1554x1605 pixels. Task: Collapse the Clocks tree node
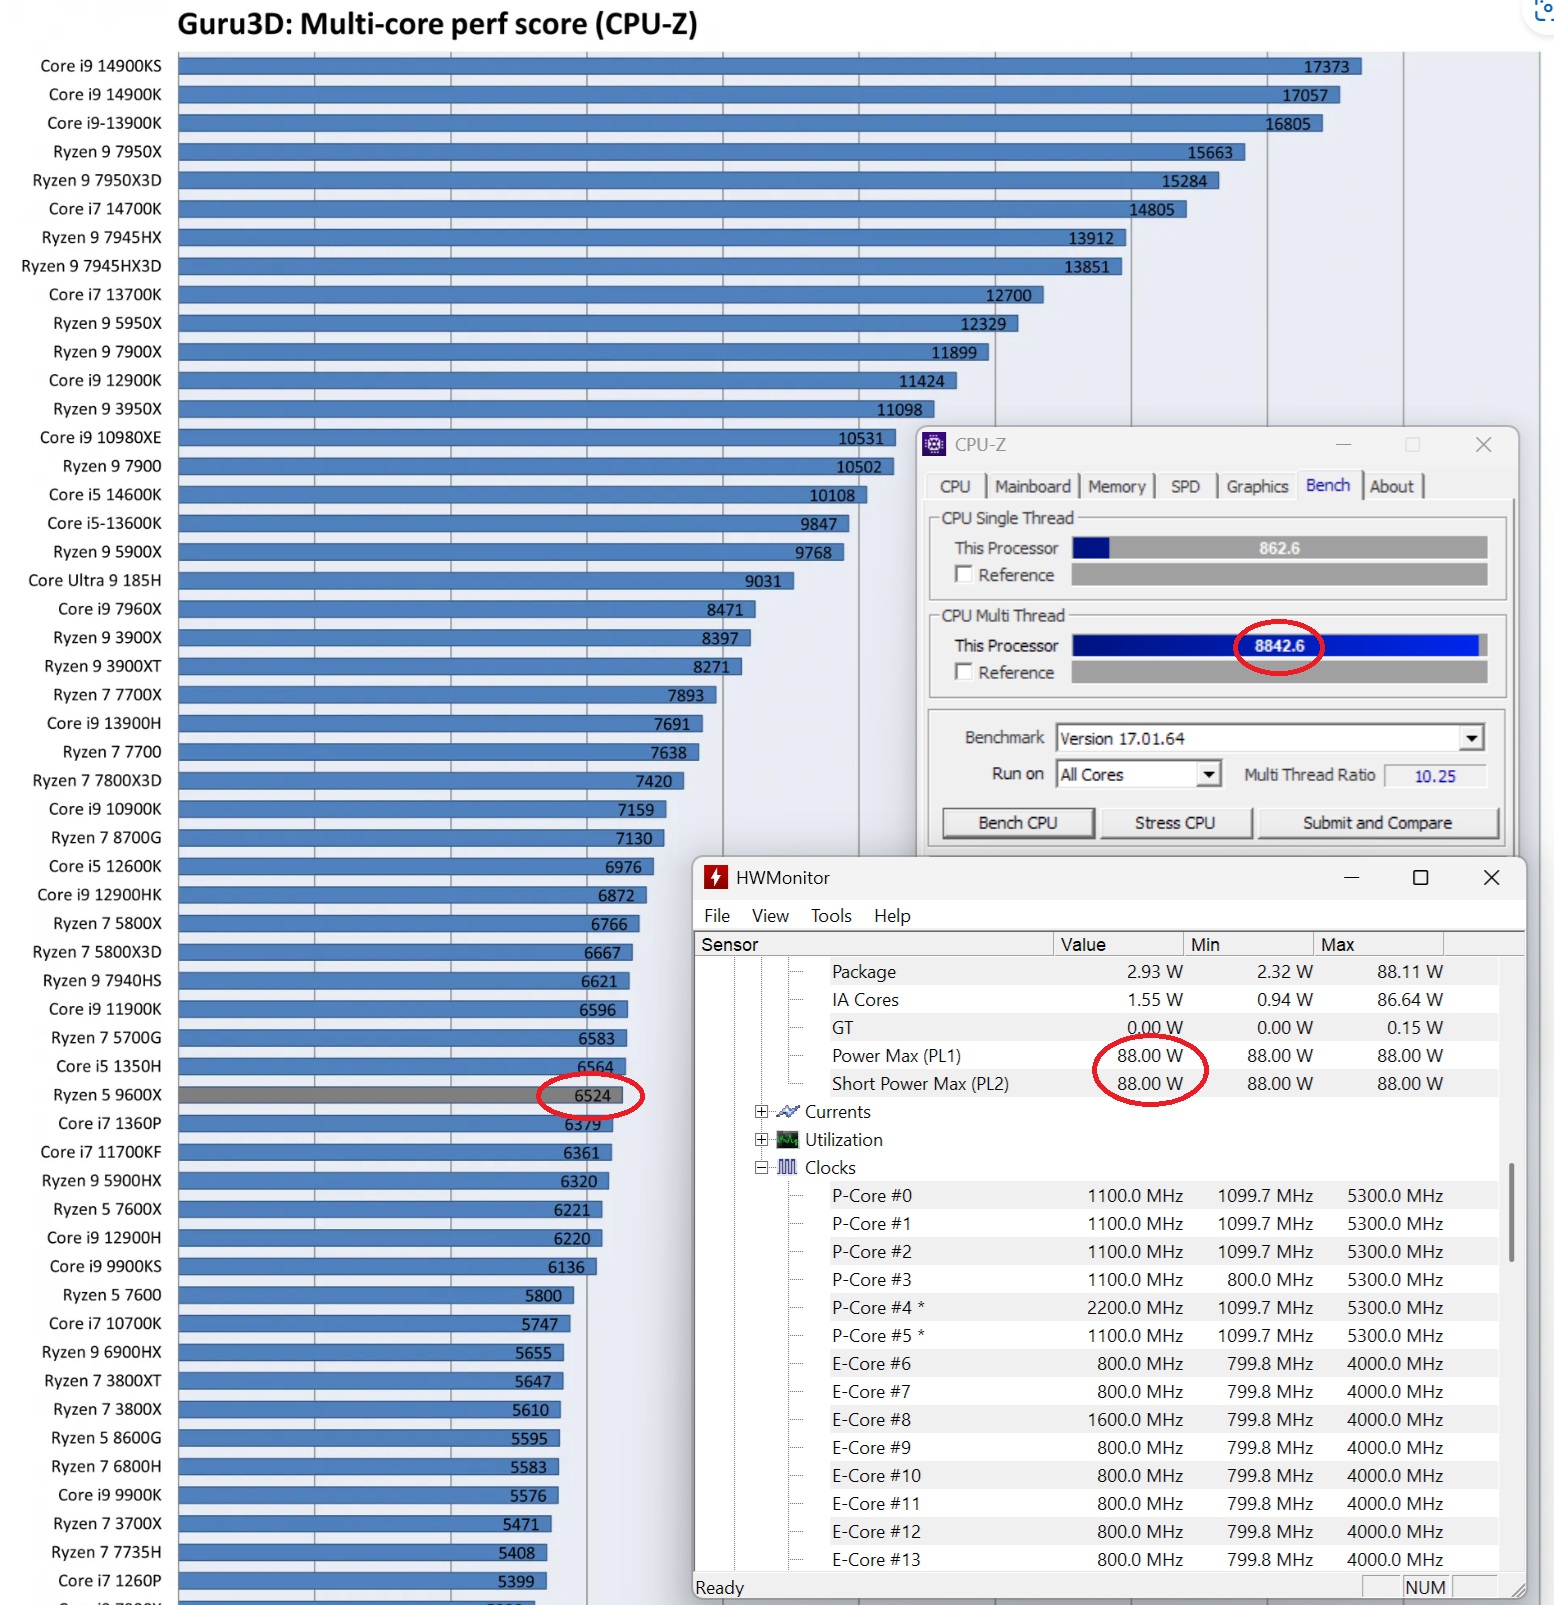click(762, 1167)
